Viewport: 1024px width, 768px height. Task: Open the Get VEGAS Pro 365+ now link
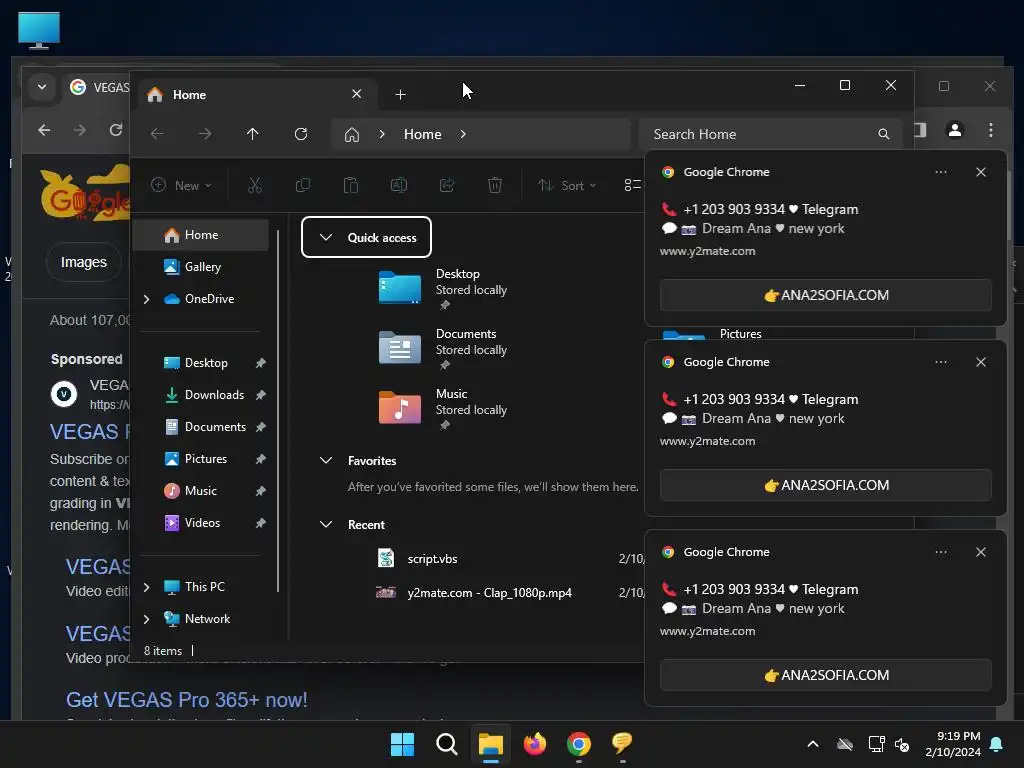187,700
